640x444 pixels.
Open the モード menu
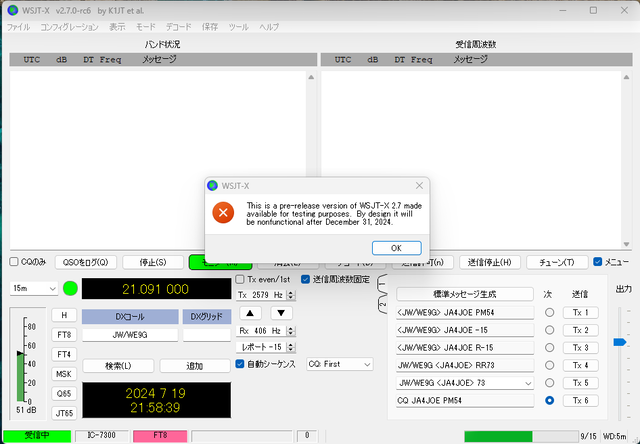click(146, 27)
